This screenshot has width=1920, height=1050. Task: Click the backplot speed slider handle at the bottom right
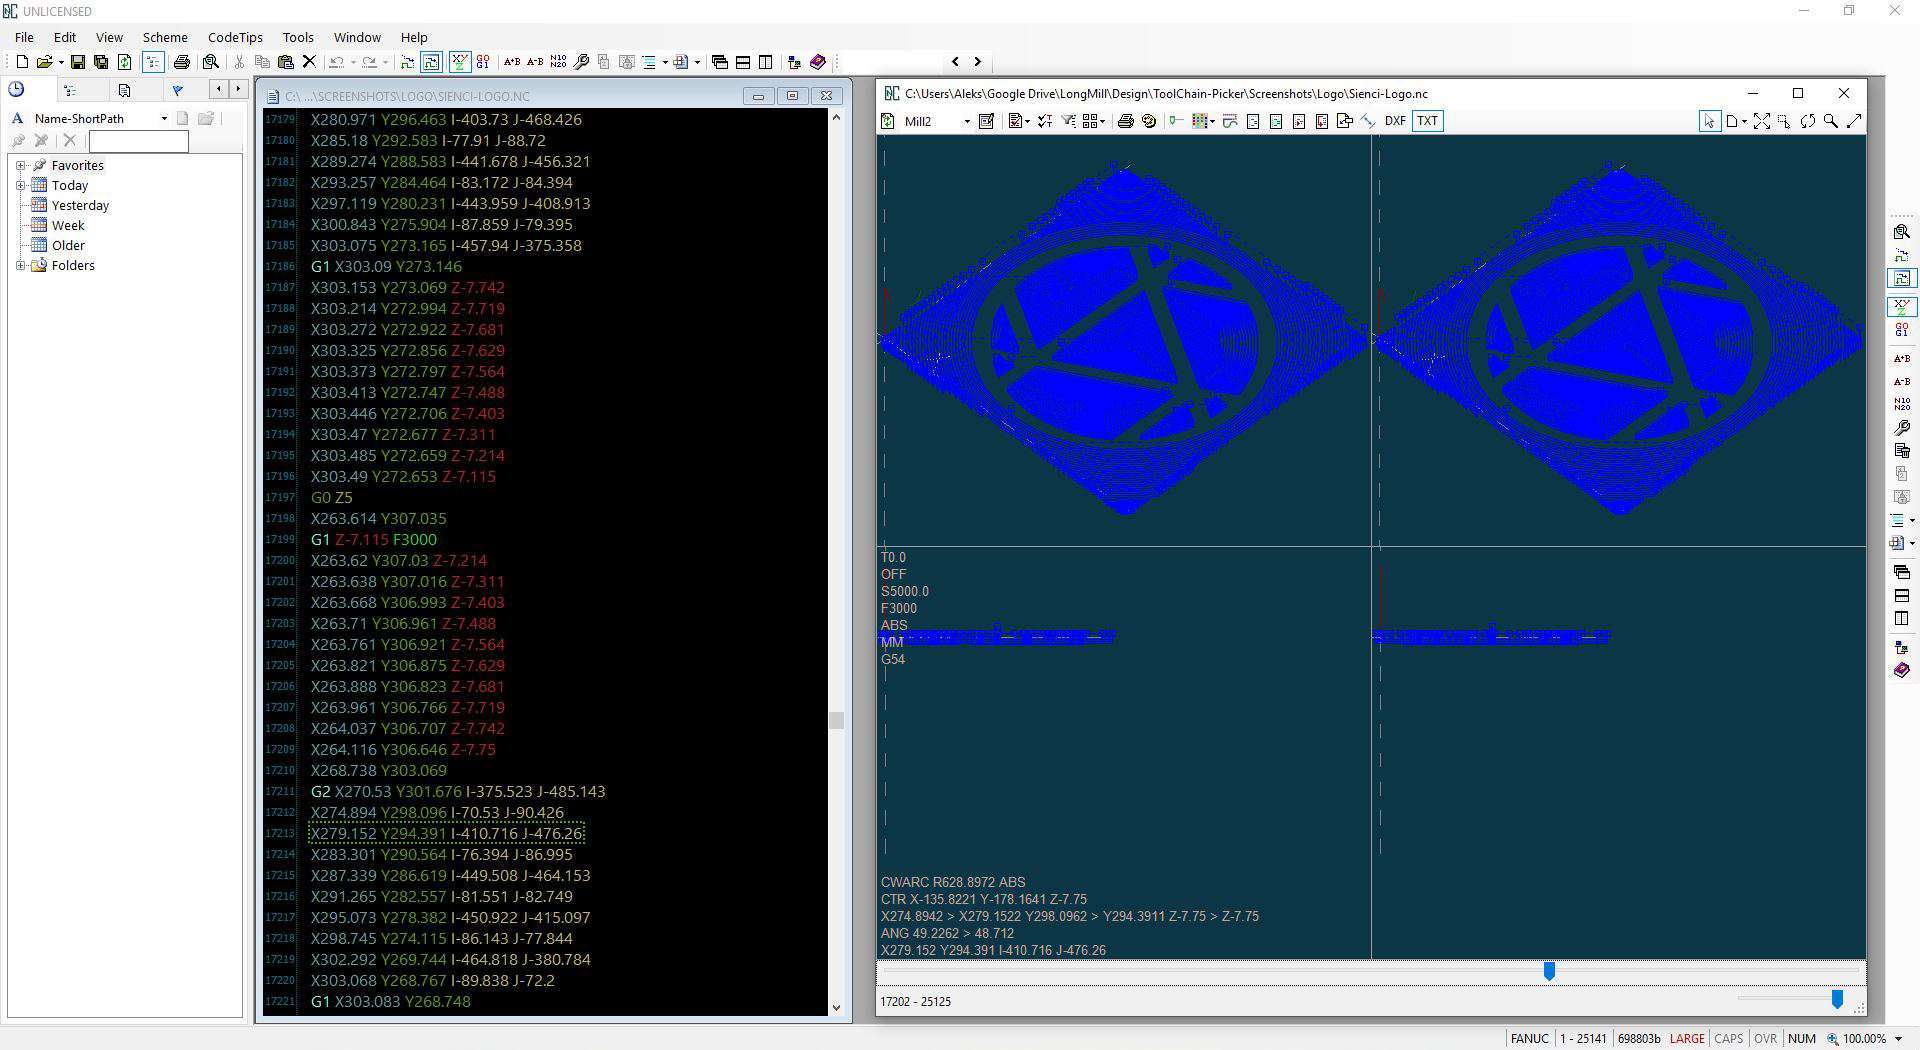click(1836, 999)
